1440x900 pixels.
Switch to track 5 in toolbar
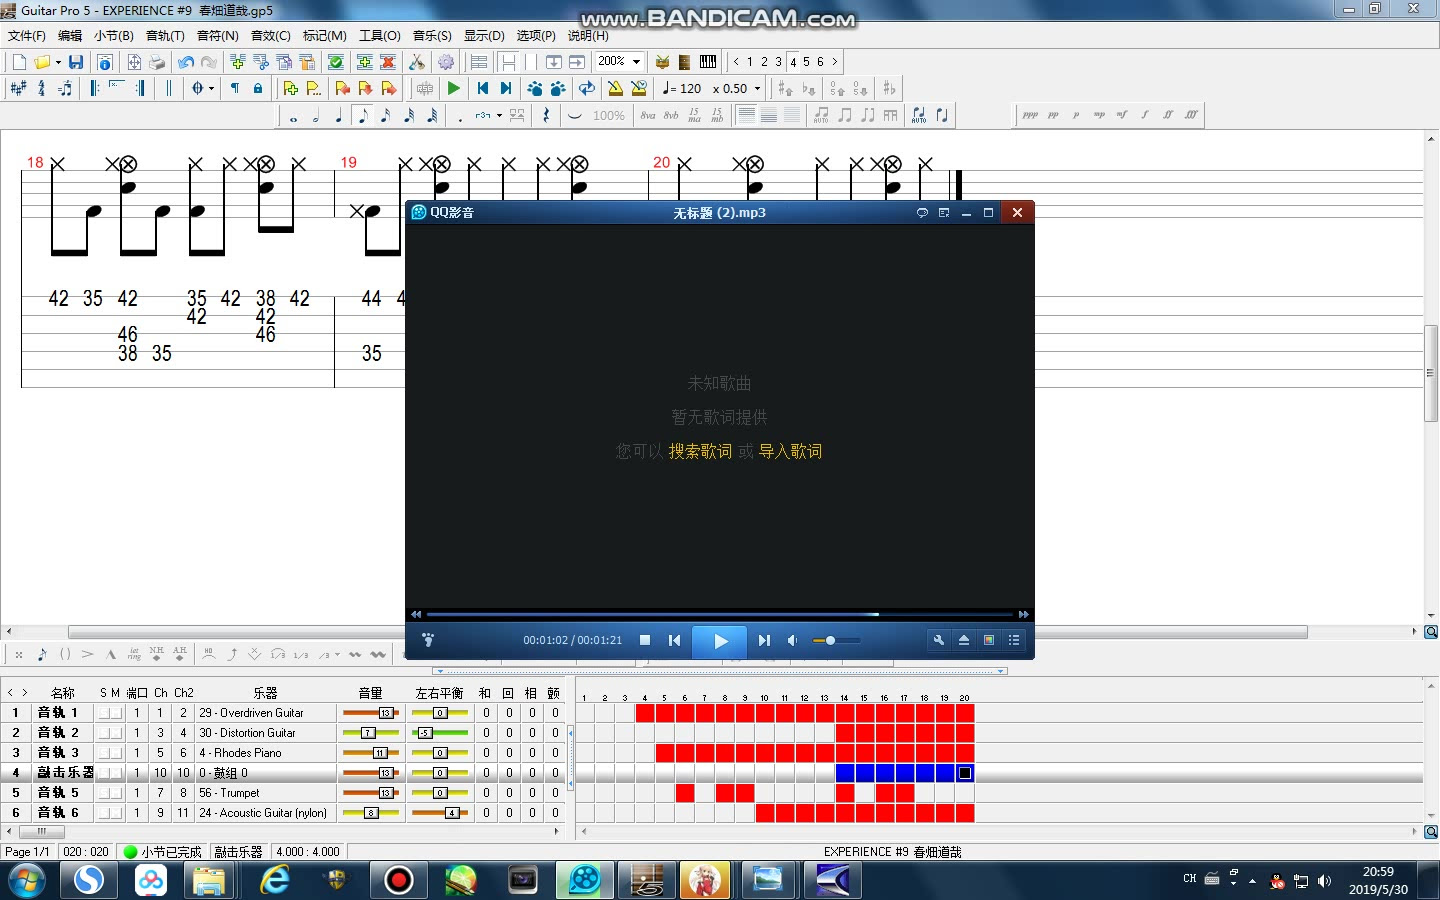(807, 62)
